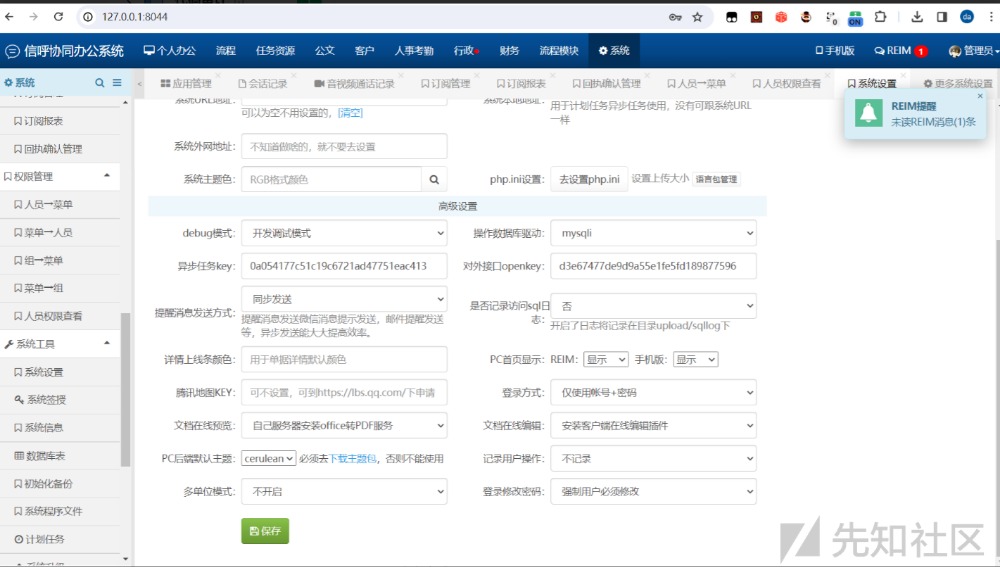
Task: Click the REIM提醒 bell notification icon
Action: 868,113
